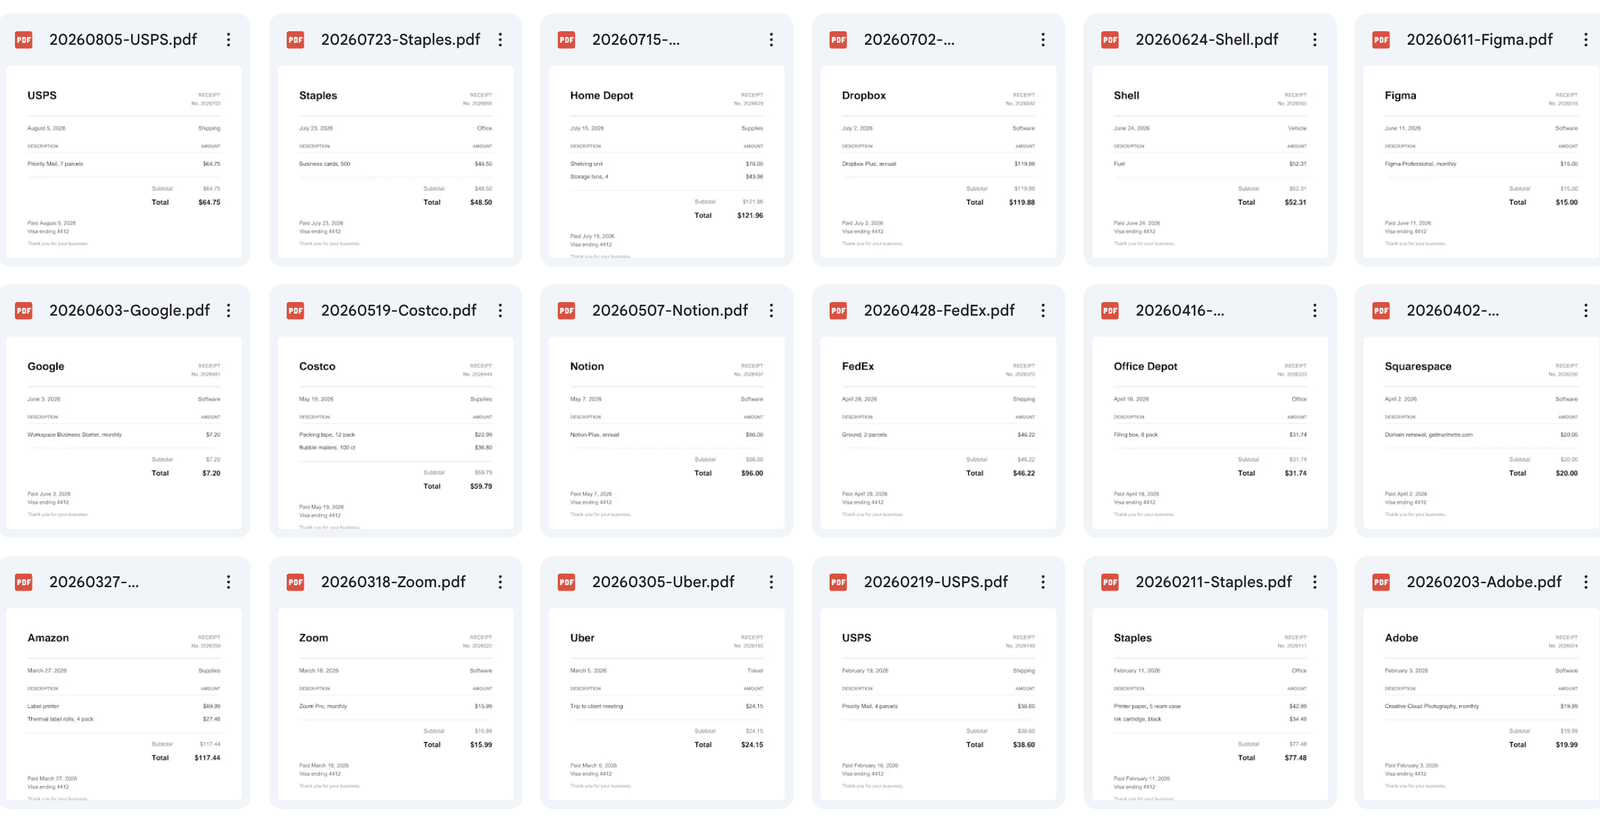Show more options for 20260624-Shell.pdf
Screen dimensions: 1600x818
pyautogui.click(x=1314, y=40)
